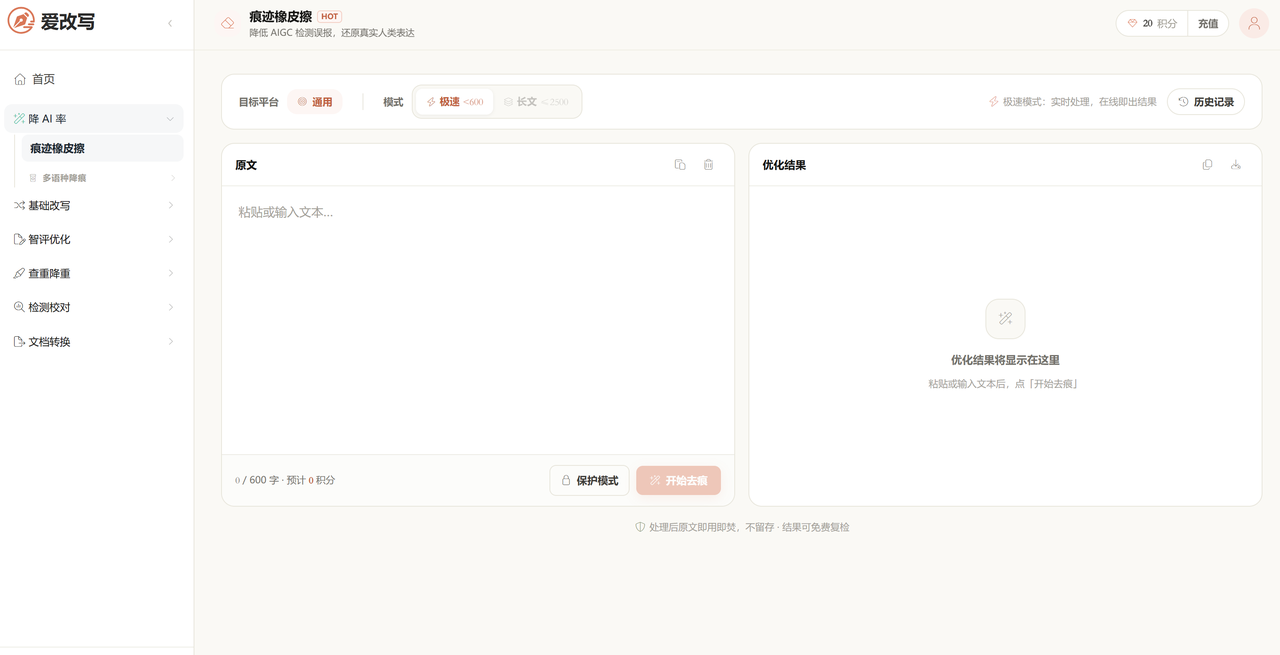Image resolution: width=1280 pixels, height=655 pixels.
Task: Toggle 保护模式 protection mode
Action: pyautogui.click(x=589, y=480)
